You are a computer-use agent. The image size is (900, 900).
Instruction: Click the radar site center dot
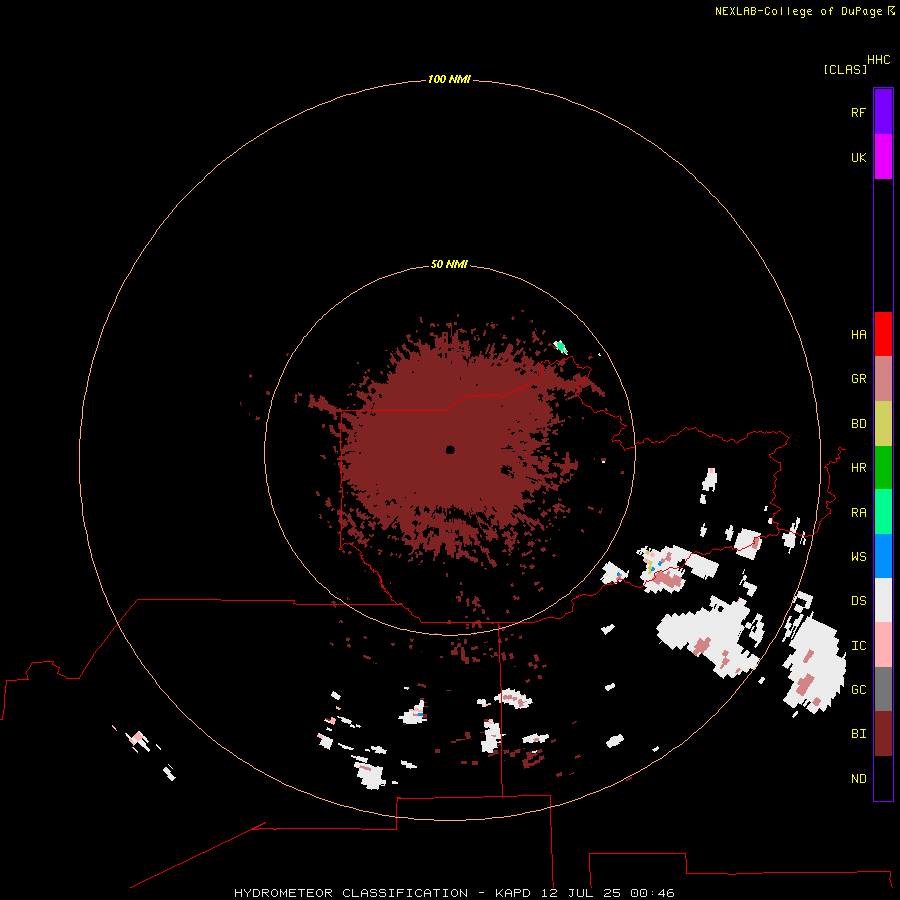[450, 450]
